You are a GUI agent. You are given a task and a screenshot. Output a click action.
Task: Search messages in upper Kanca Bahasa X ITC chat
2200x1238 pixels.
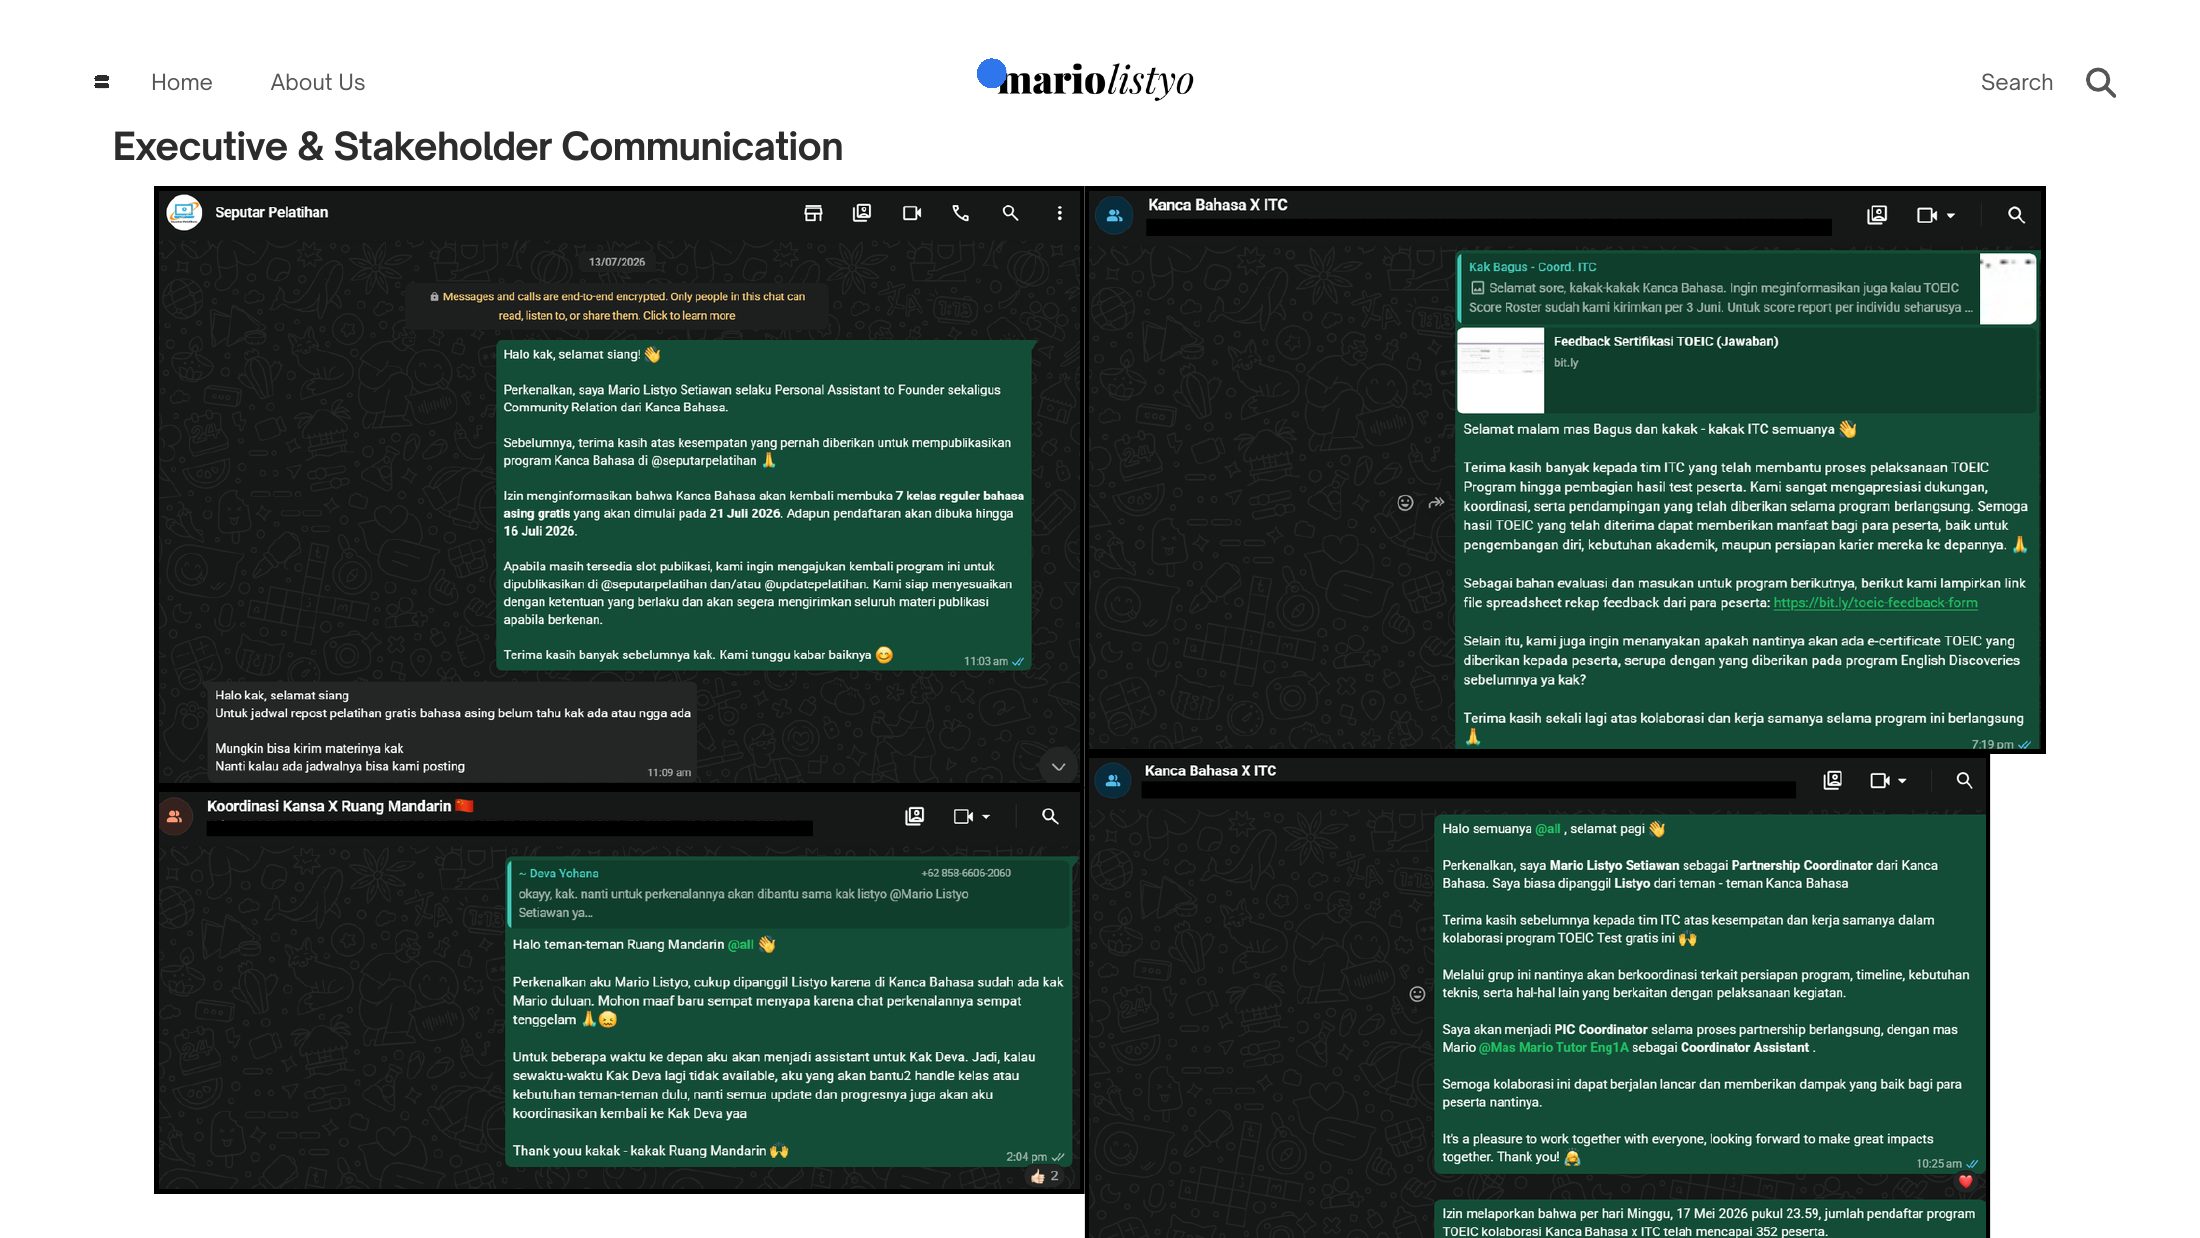click(2016, 215)
